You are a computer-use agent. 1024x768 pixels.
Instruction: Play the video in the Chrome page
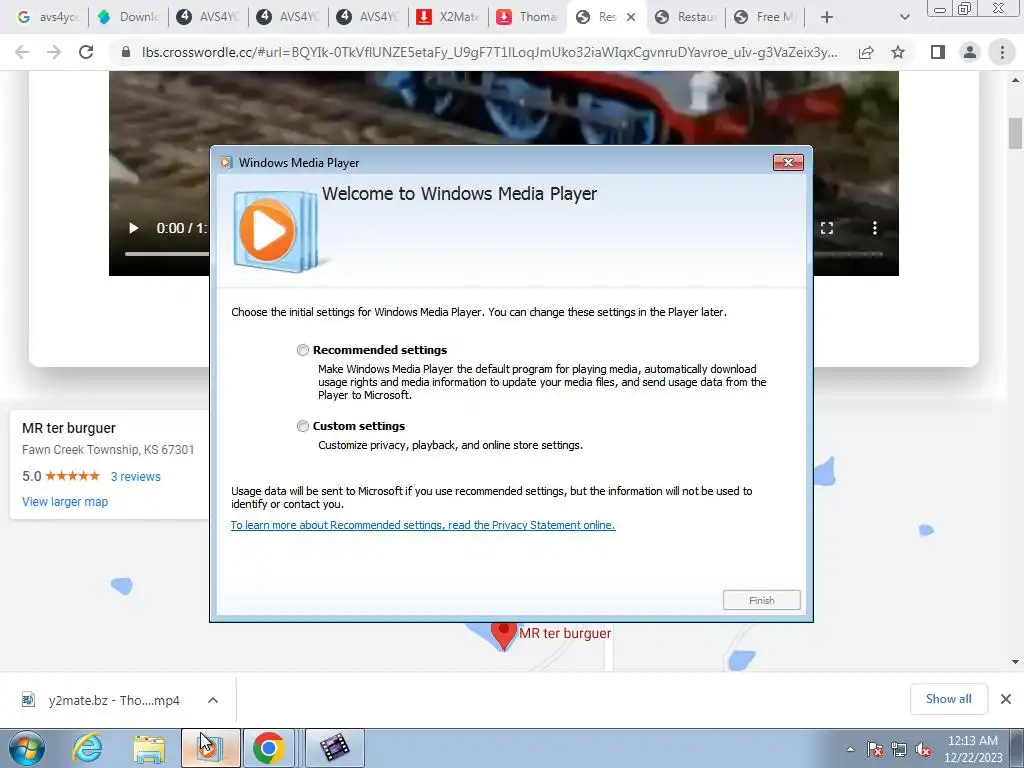[x=133, y=228]
